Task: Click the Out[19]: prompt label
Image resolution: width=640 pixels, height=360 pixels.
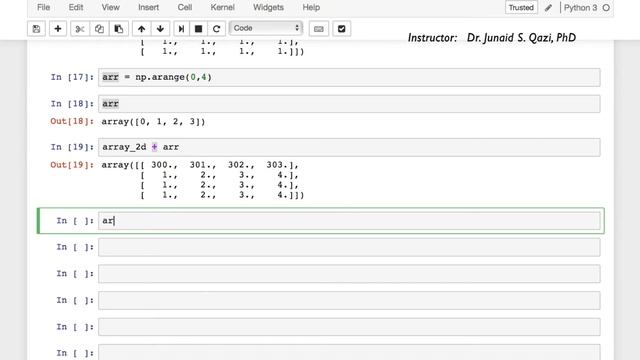Action: pyautogui.click(x=72, y=165)
